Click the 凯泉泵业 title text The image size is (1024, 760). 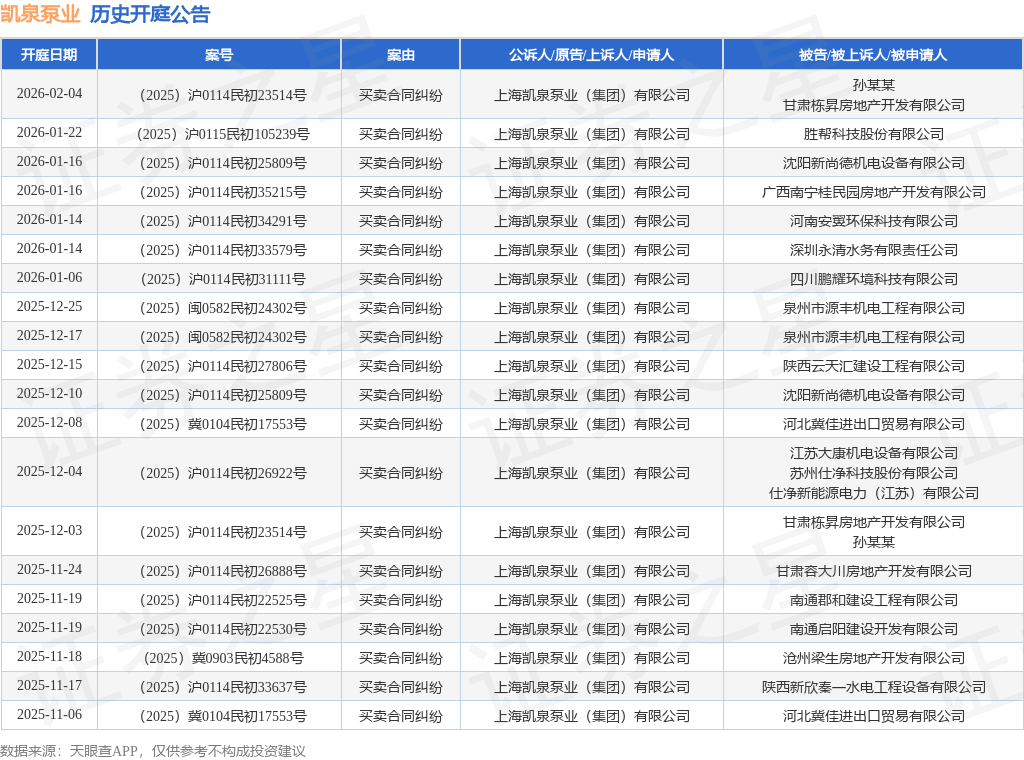pos(40,14)
